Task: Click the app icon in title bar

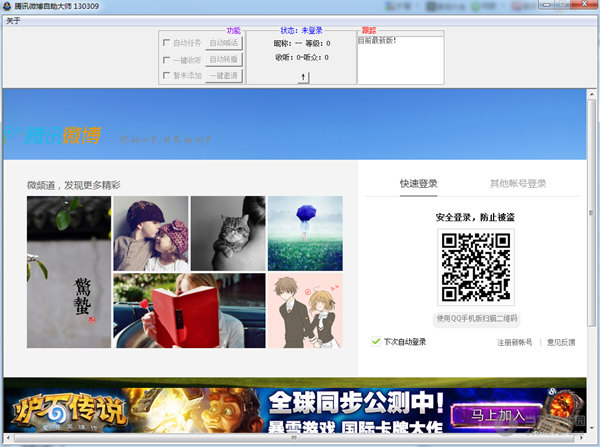Action: coord(7,6)
